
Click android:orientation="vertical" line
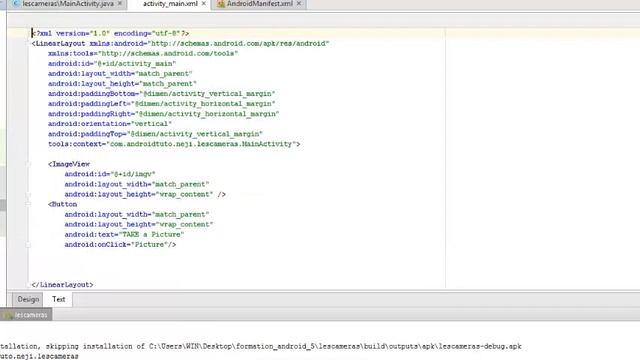(110, 124)
